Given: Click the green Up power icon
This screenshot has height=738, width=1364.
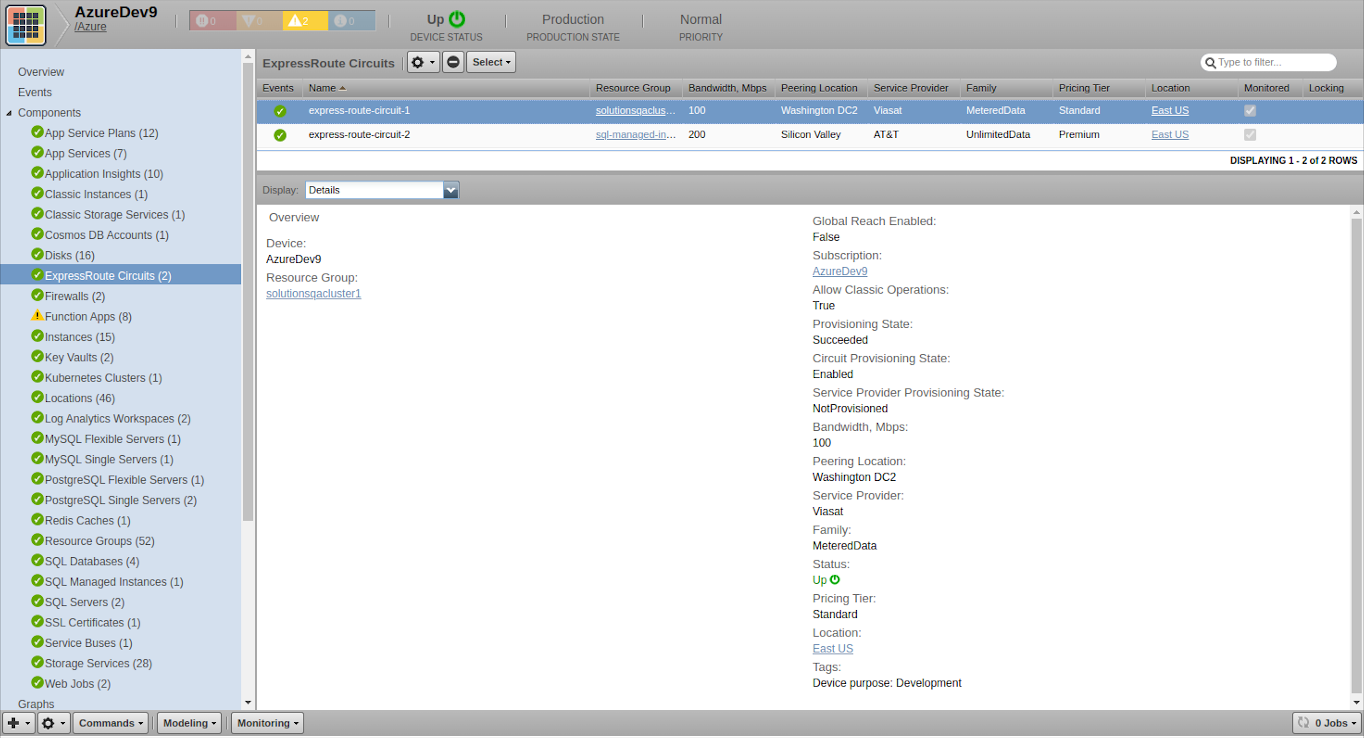Looking at the screenshot, I should click(457, 19).
